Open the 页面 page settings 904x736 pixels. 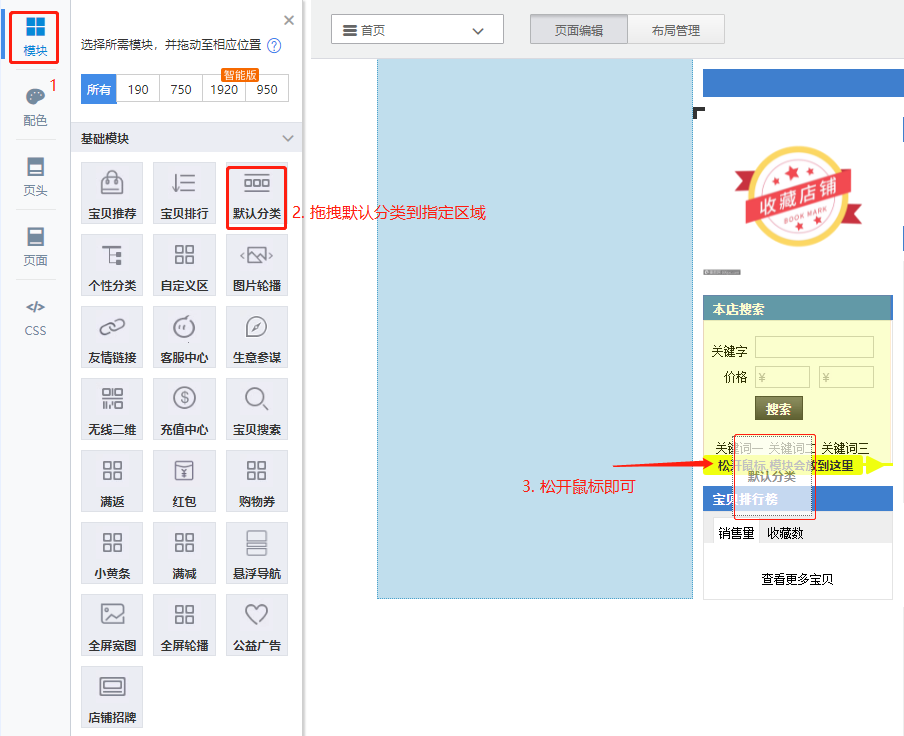pos(35,247)
